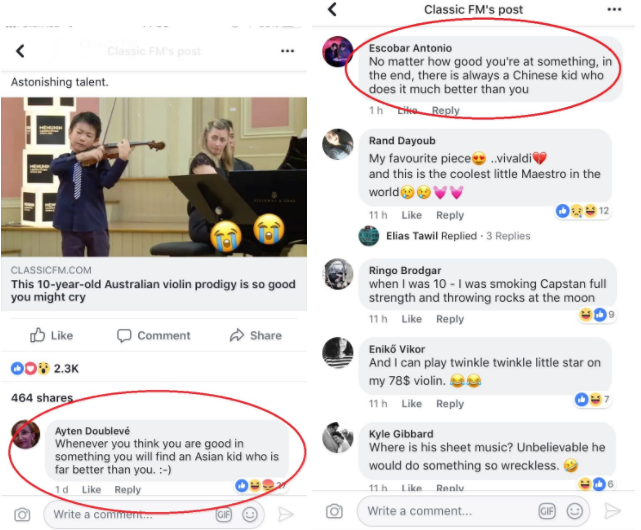Tap the Share button under the post

tap(255, 335)
